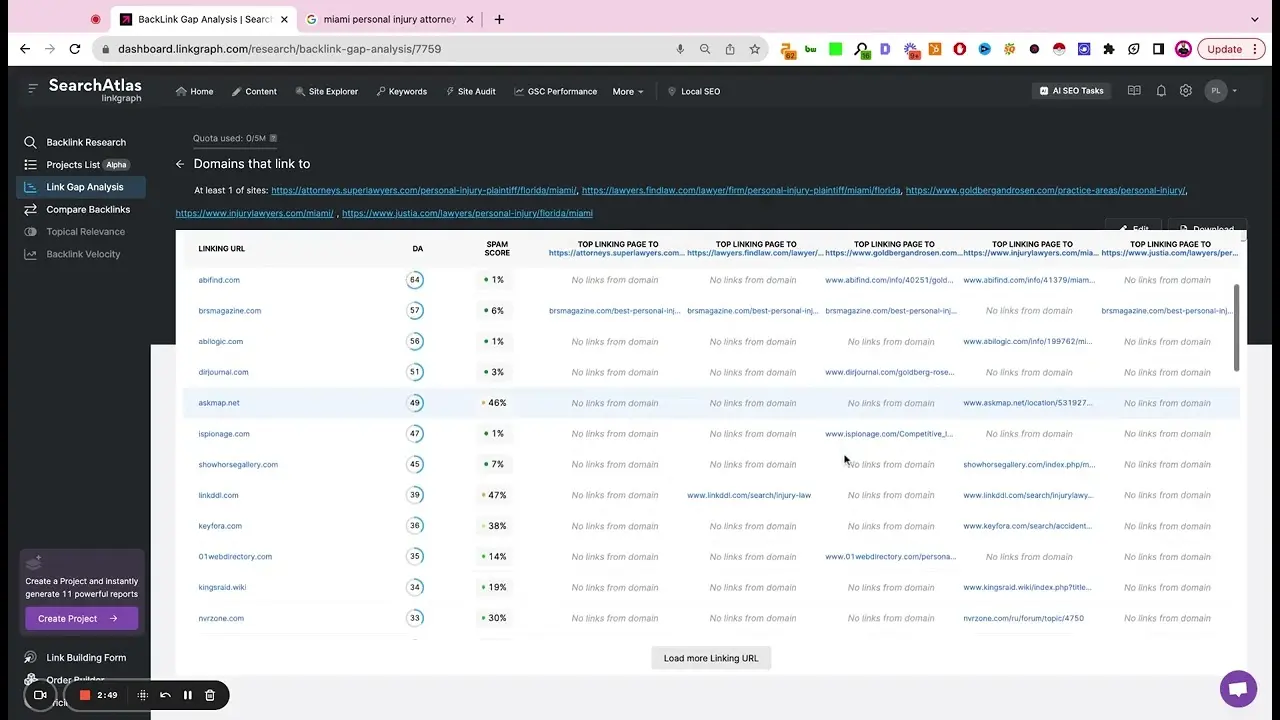Open the settings gear icon in header
The height and width of the screenshot is (720, 1280).
pos(1186,91)
